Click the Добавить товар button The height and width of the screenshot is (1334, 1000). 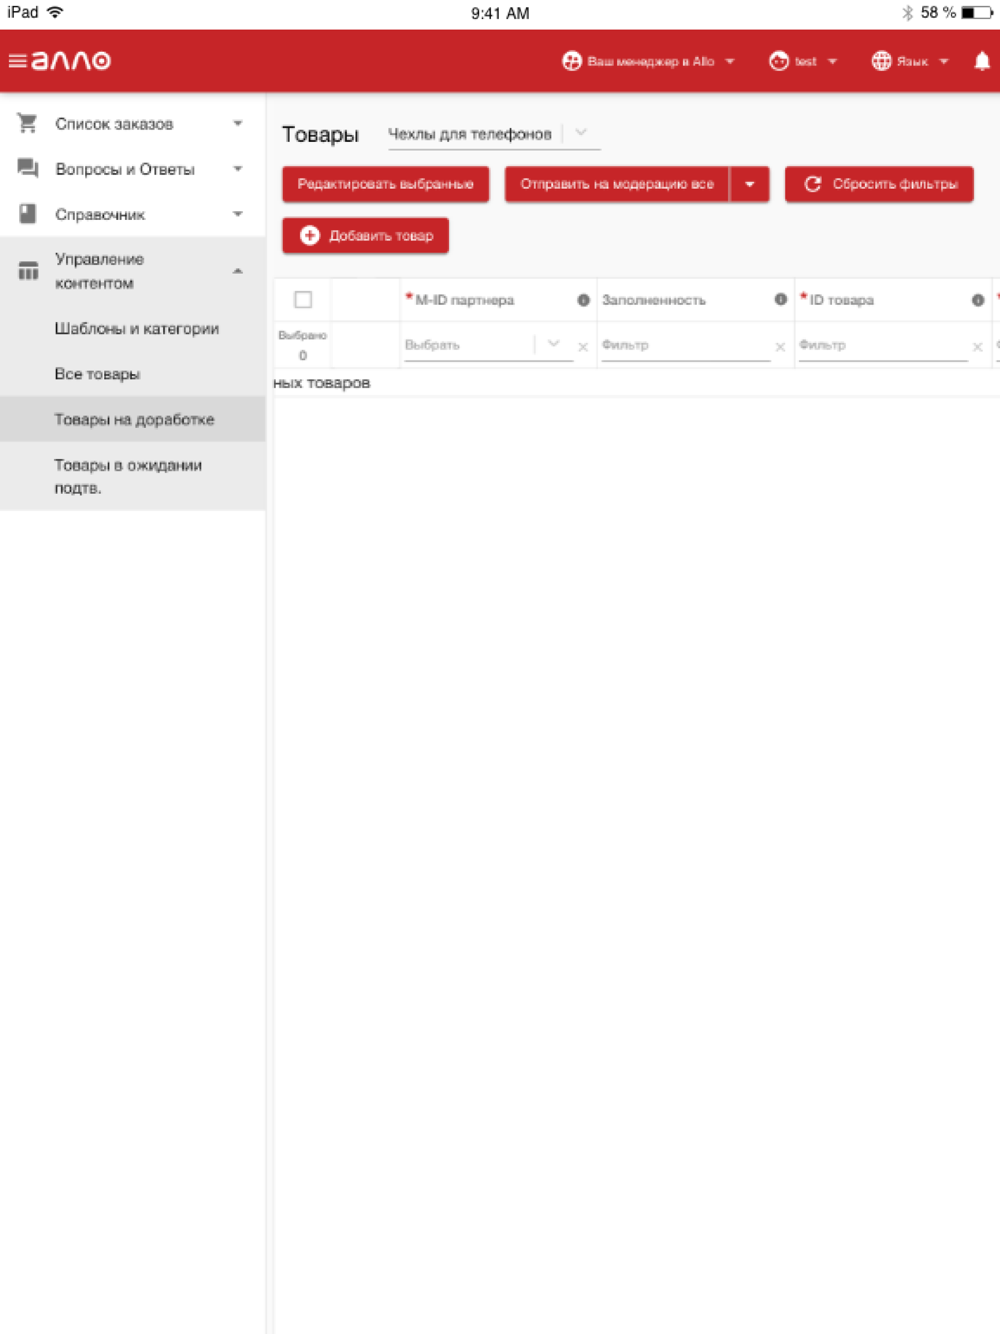pyautogui.click(x=365, y=235)
